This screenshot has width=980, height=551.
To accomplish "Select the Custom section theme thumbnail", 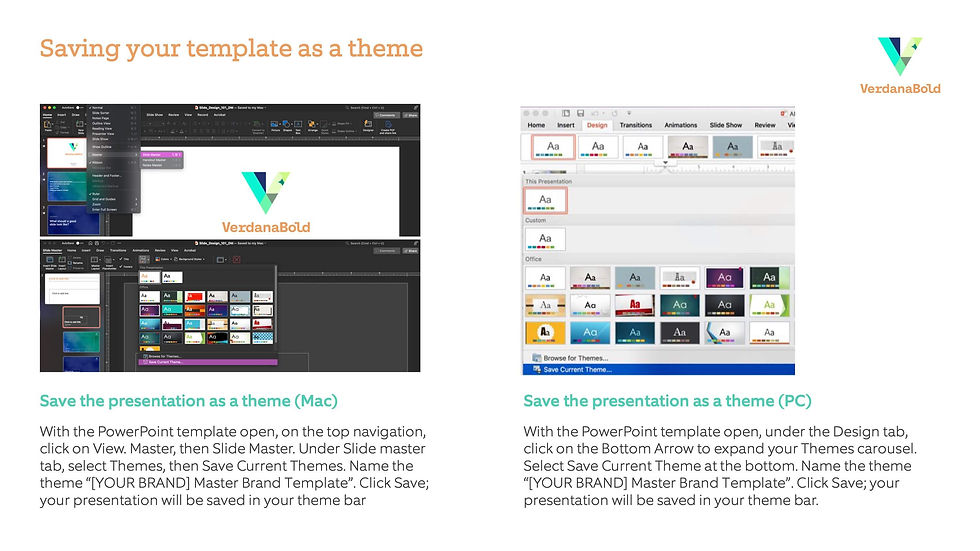I will [545, 239].
